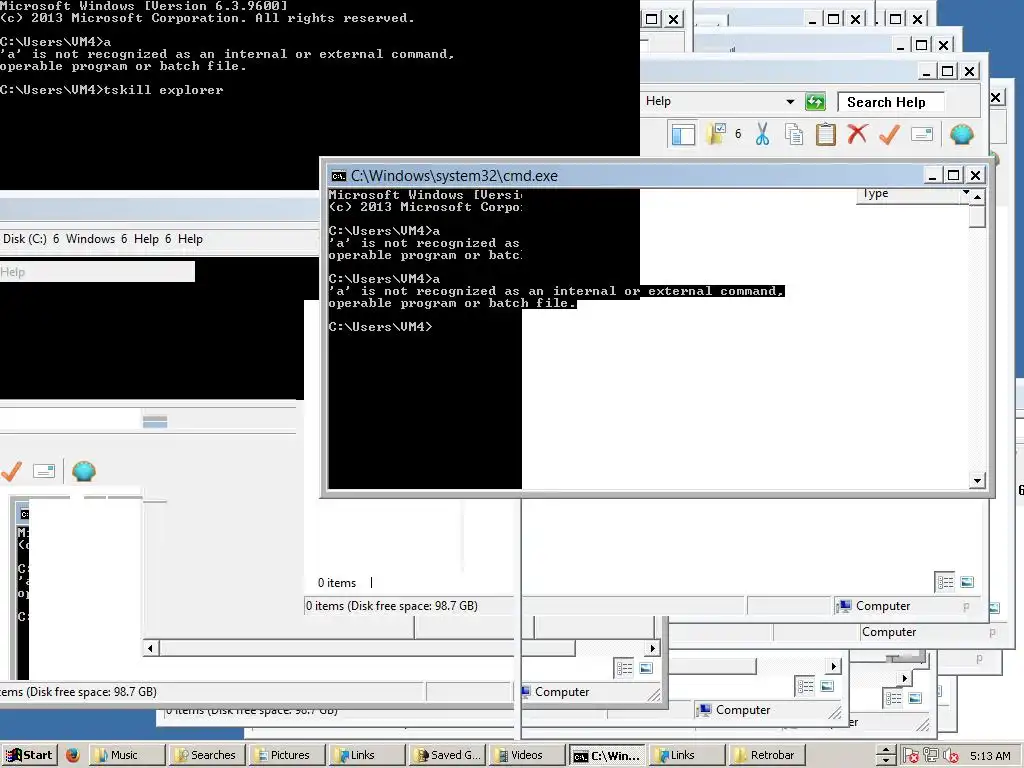This screenshot has width=1024, height=768.
Task: Open the Start menu
Action: tap(29, 756)
